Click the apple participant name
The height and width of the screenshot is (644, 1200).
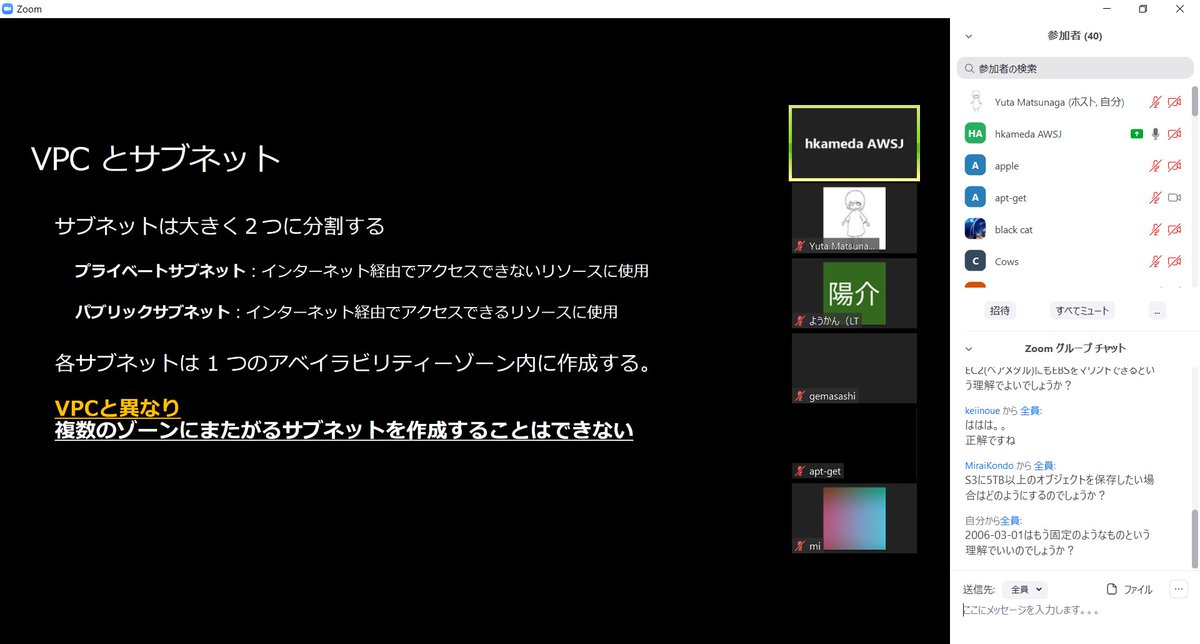click(x=1006, y=166)
